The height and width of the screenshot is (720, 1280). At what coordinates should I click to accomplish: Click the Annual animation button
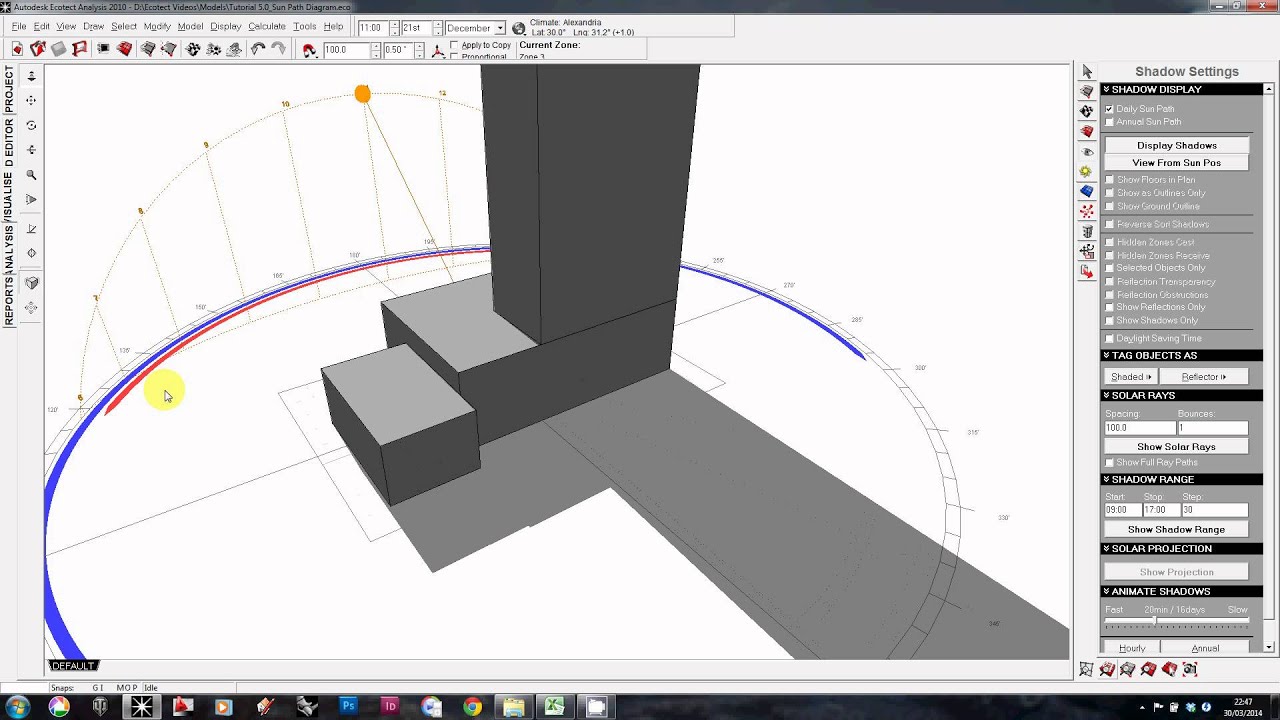1205,648
